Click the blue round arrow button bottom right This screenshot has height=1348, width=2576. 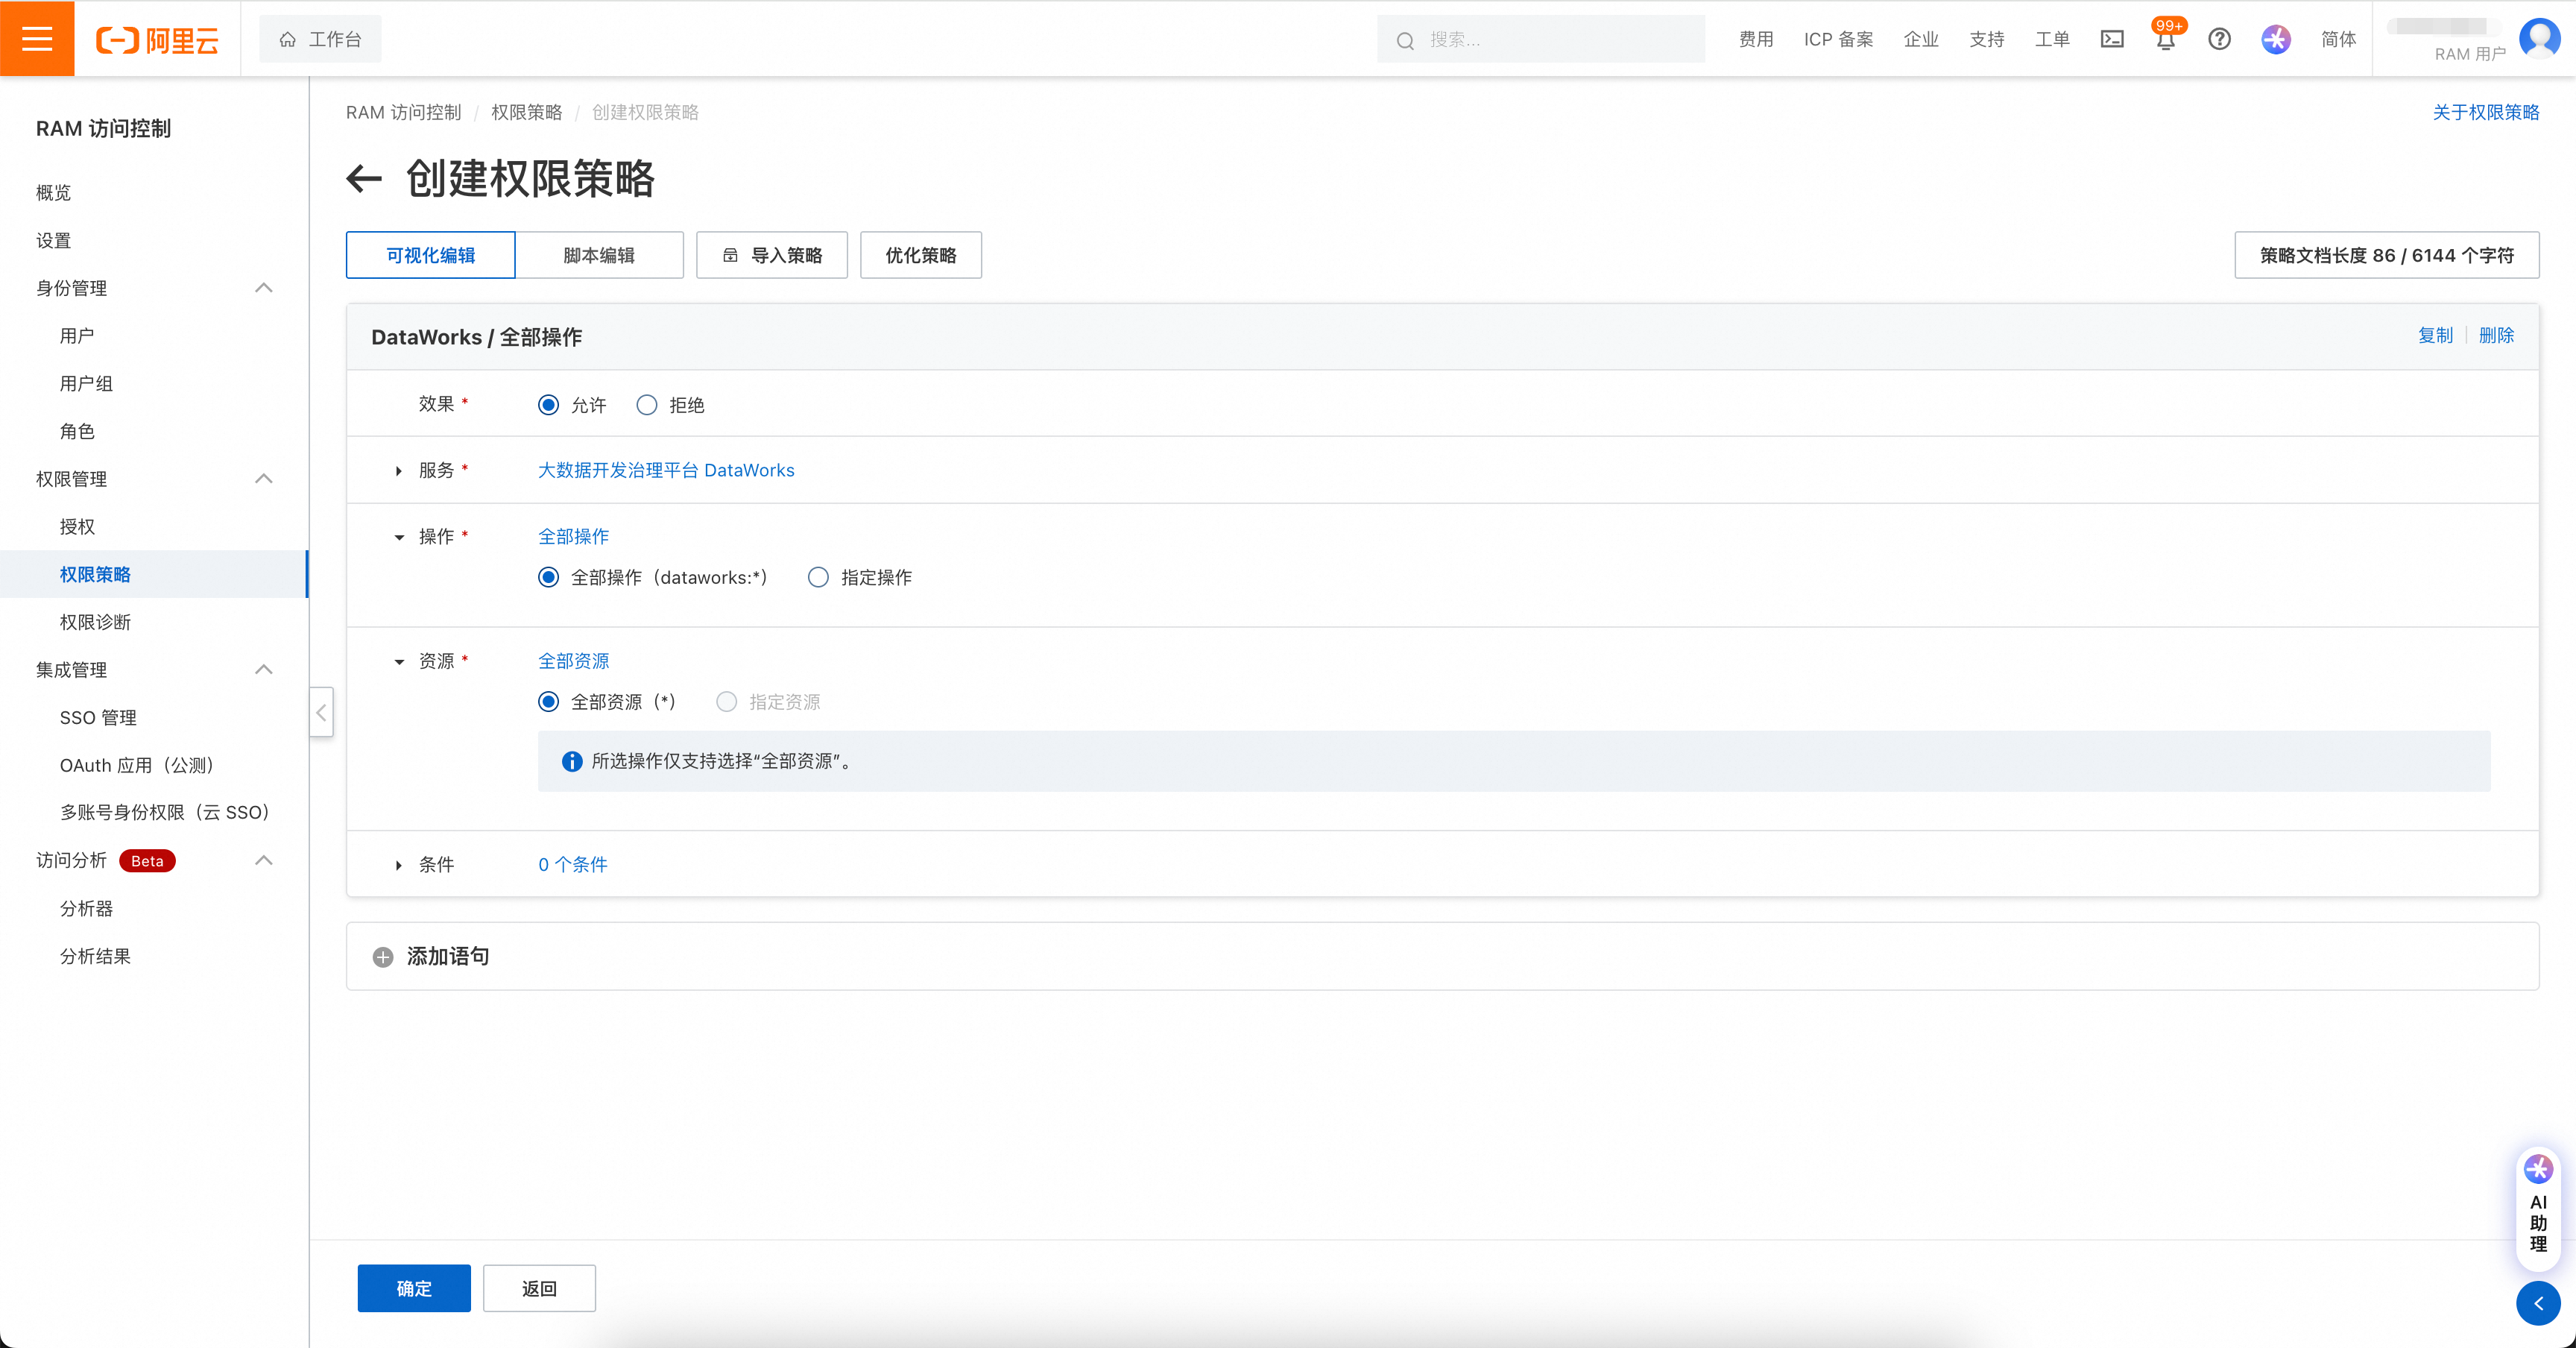pyautogui.click(x=2538, y=1303)
